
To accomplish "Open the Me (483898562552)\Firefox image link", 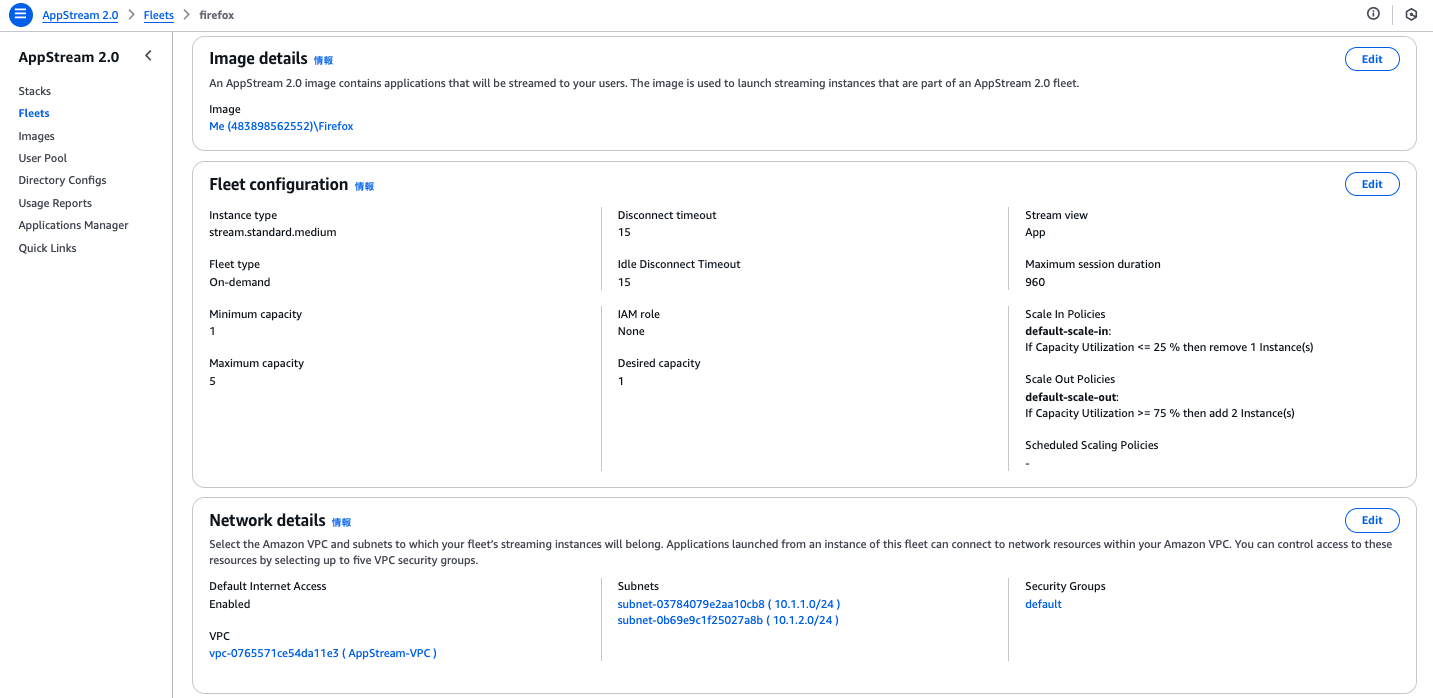I will click(x=281, y=126).
